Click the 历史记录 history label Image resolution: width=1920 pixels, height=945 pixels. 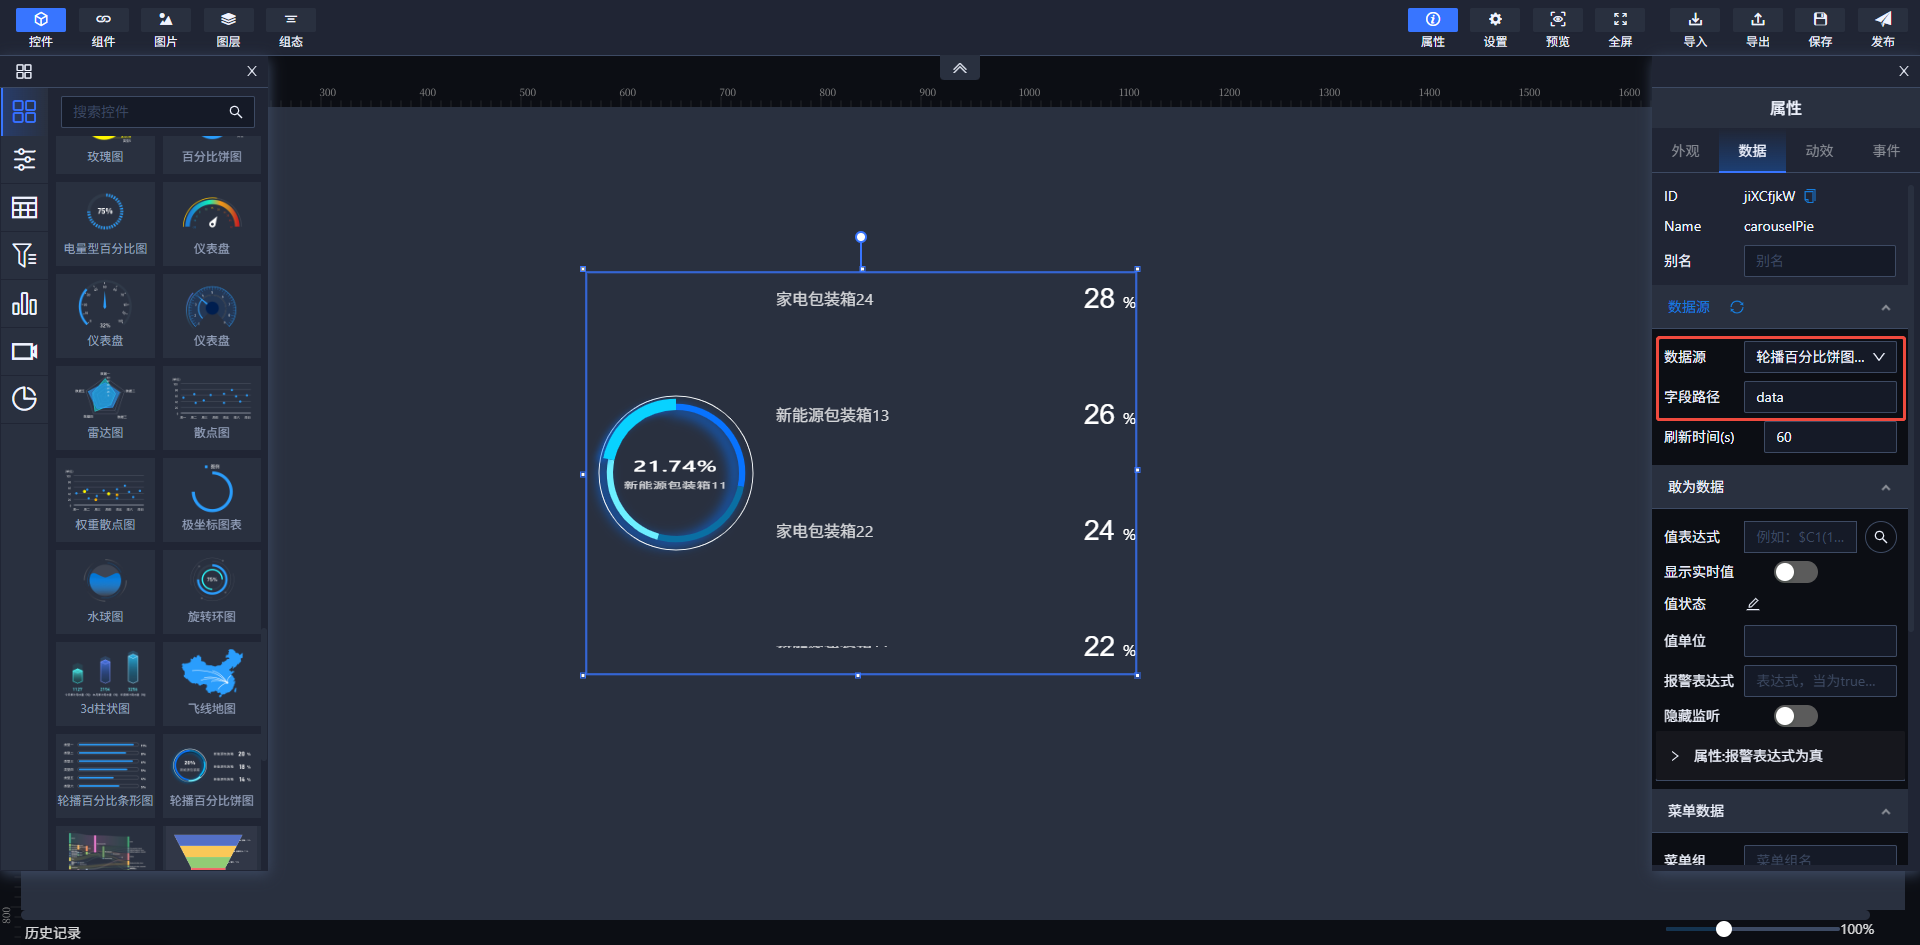[53, 932]
